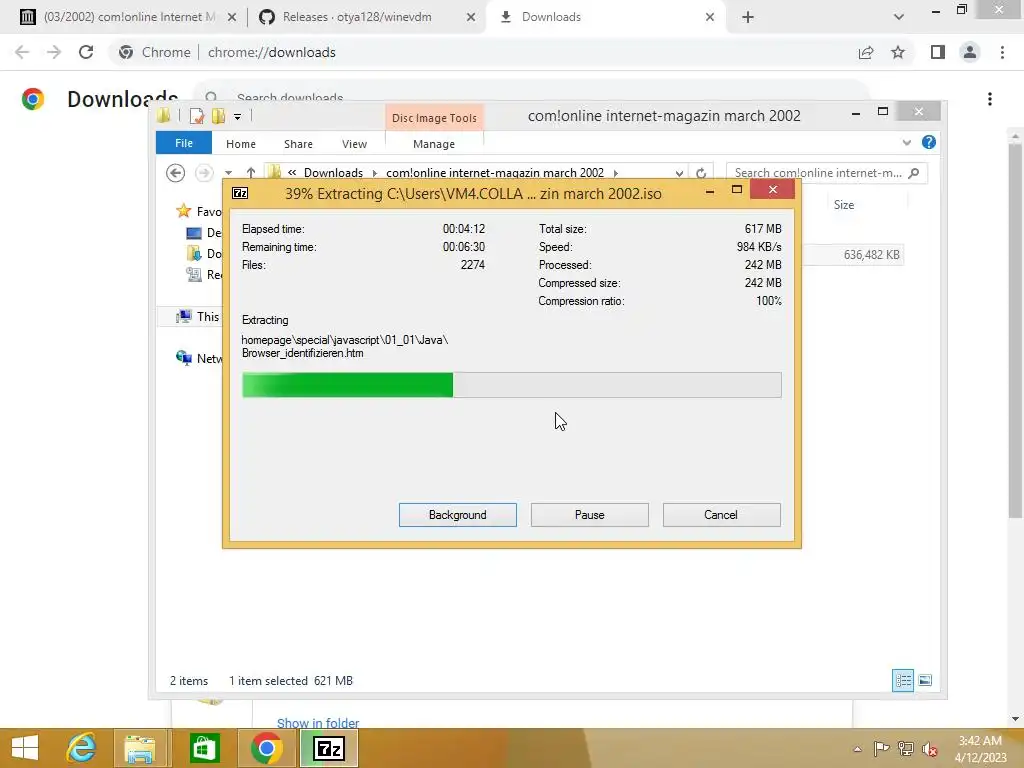
Task: Open the Downloads page more actions menu
Action: pos(990,99)
